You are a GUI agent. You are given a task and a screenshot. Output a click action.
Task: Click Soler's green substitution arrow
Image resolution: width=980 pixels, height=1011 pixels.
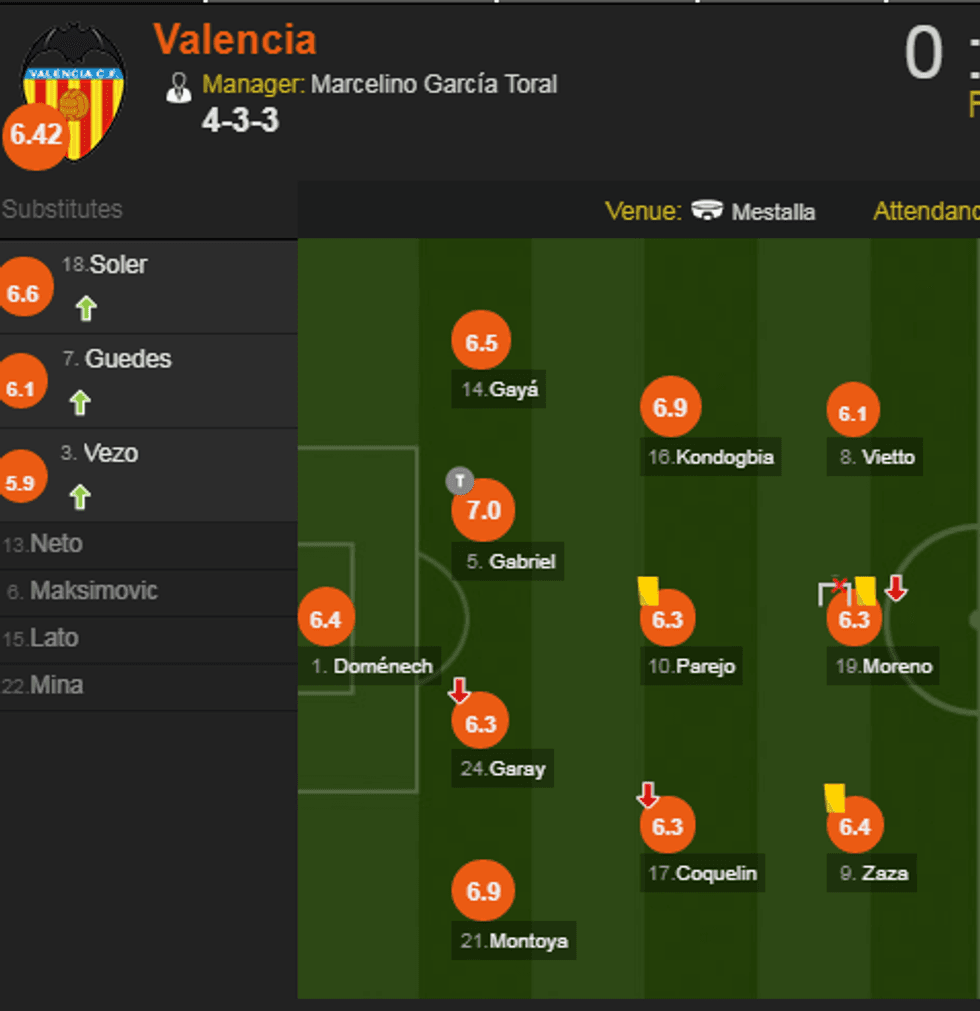pyautogui.click(x=86, y=308)
